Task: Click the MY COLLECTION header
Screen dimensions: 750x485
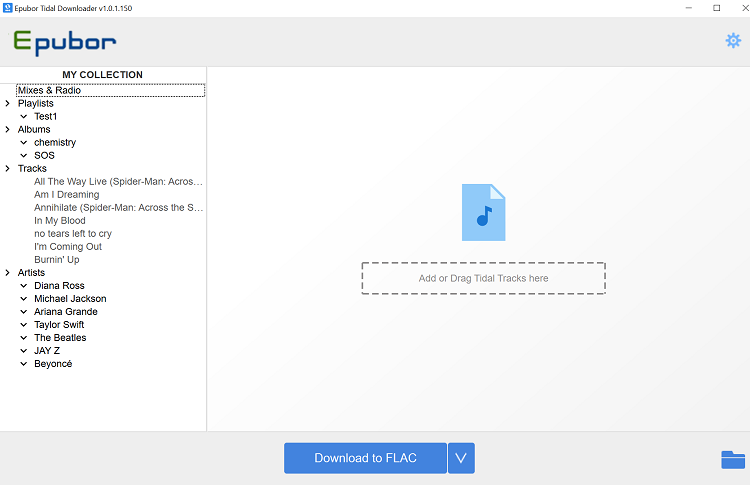Action: (102, 75)
